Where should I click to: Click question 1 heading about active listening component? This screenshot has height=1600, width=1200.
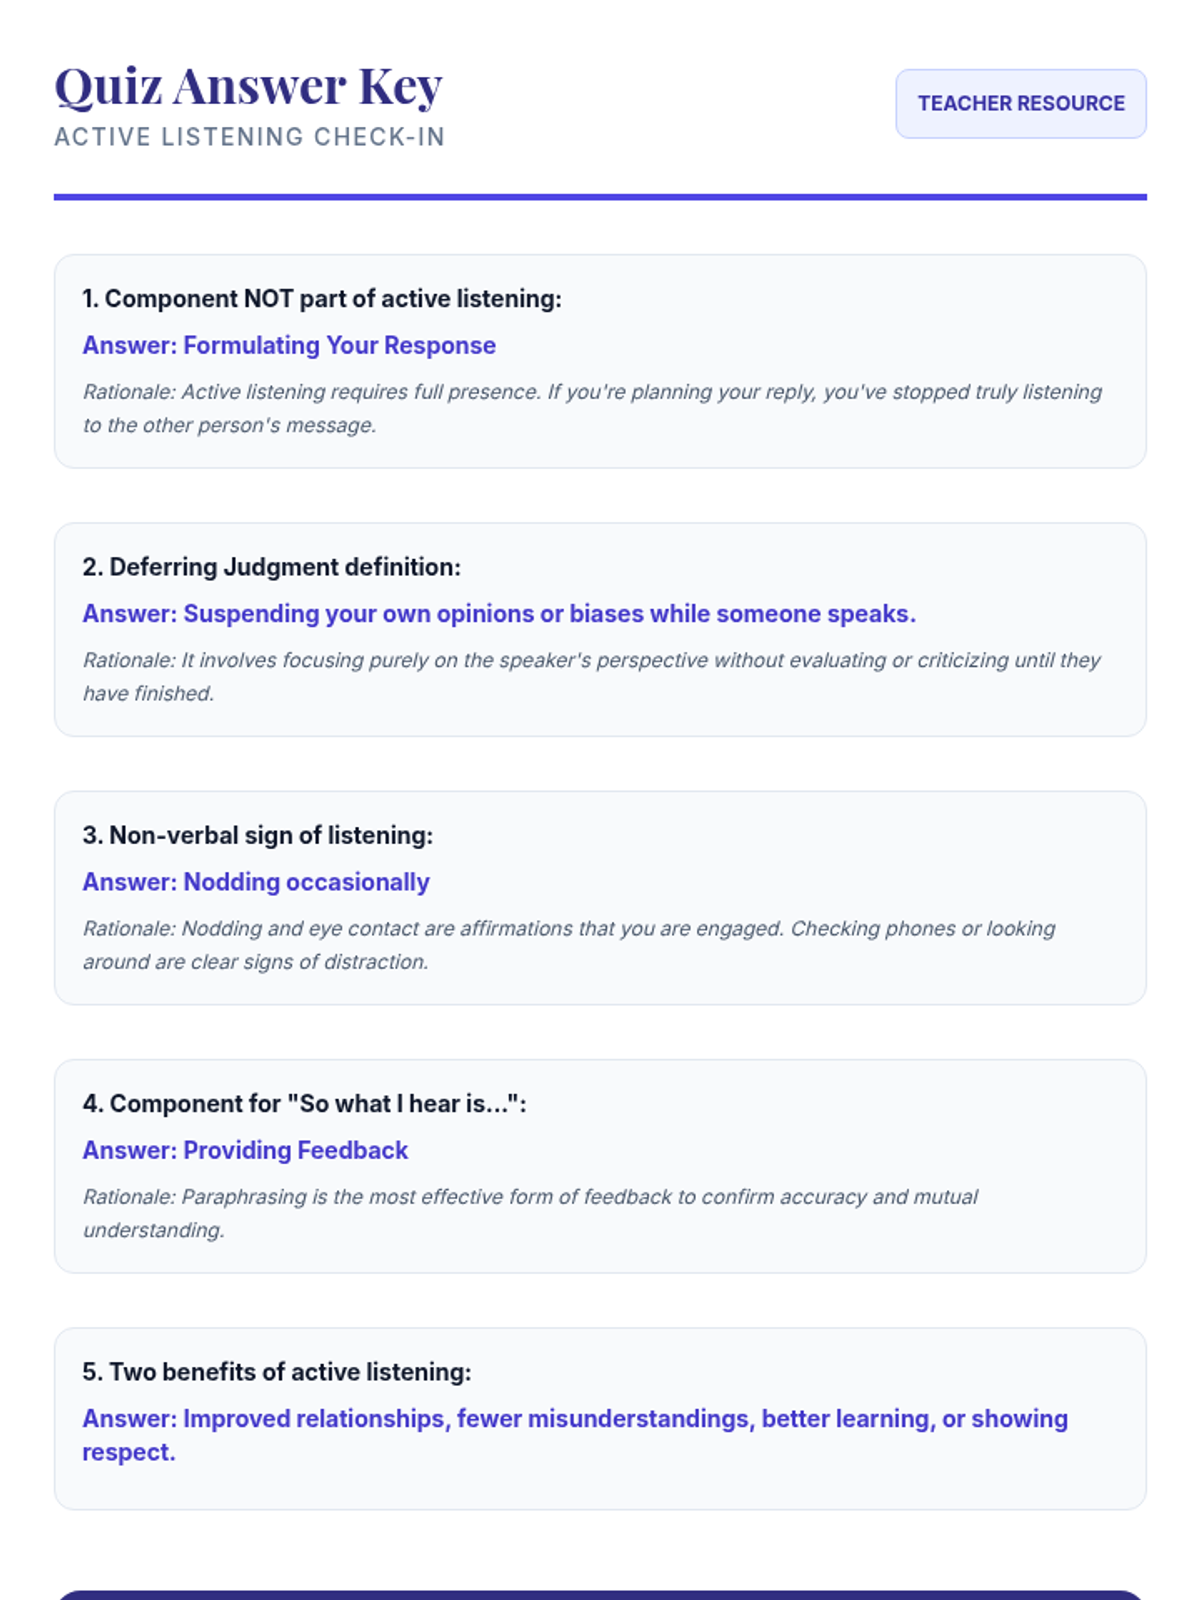pos(322,299)
